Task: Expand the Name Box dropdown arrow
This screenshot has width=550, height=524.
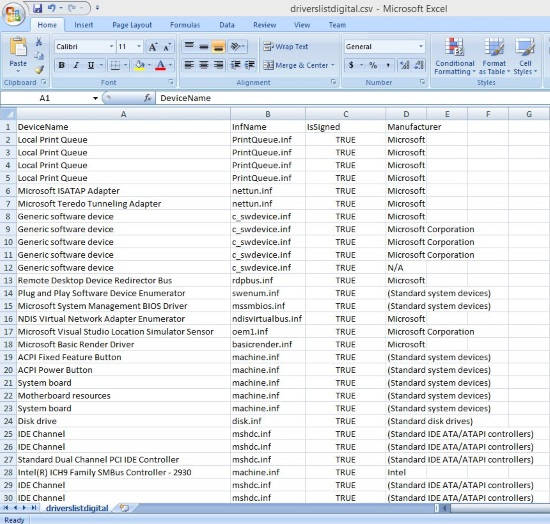Action: click(x=95, y=98)
